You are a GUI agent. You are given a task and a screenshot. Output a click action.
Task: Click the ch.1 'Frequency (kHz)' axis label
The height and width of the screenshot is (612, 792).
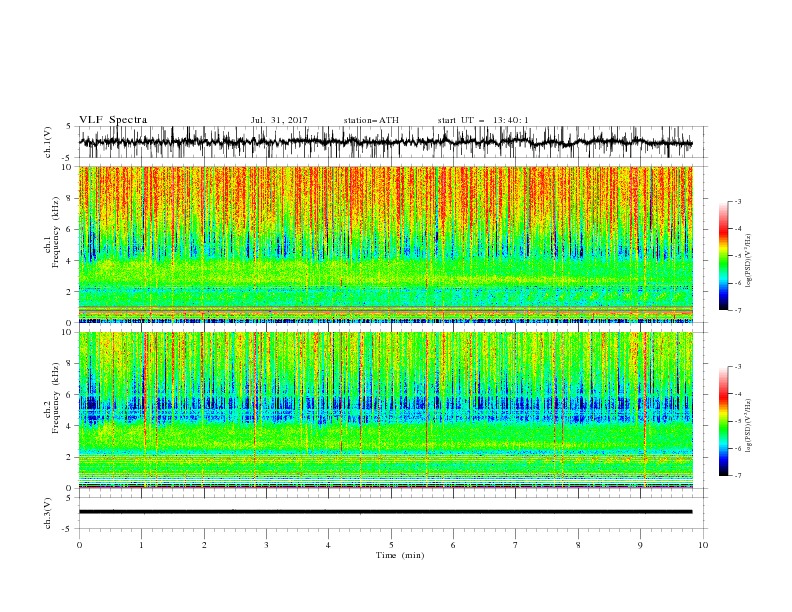point(56,233)
